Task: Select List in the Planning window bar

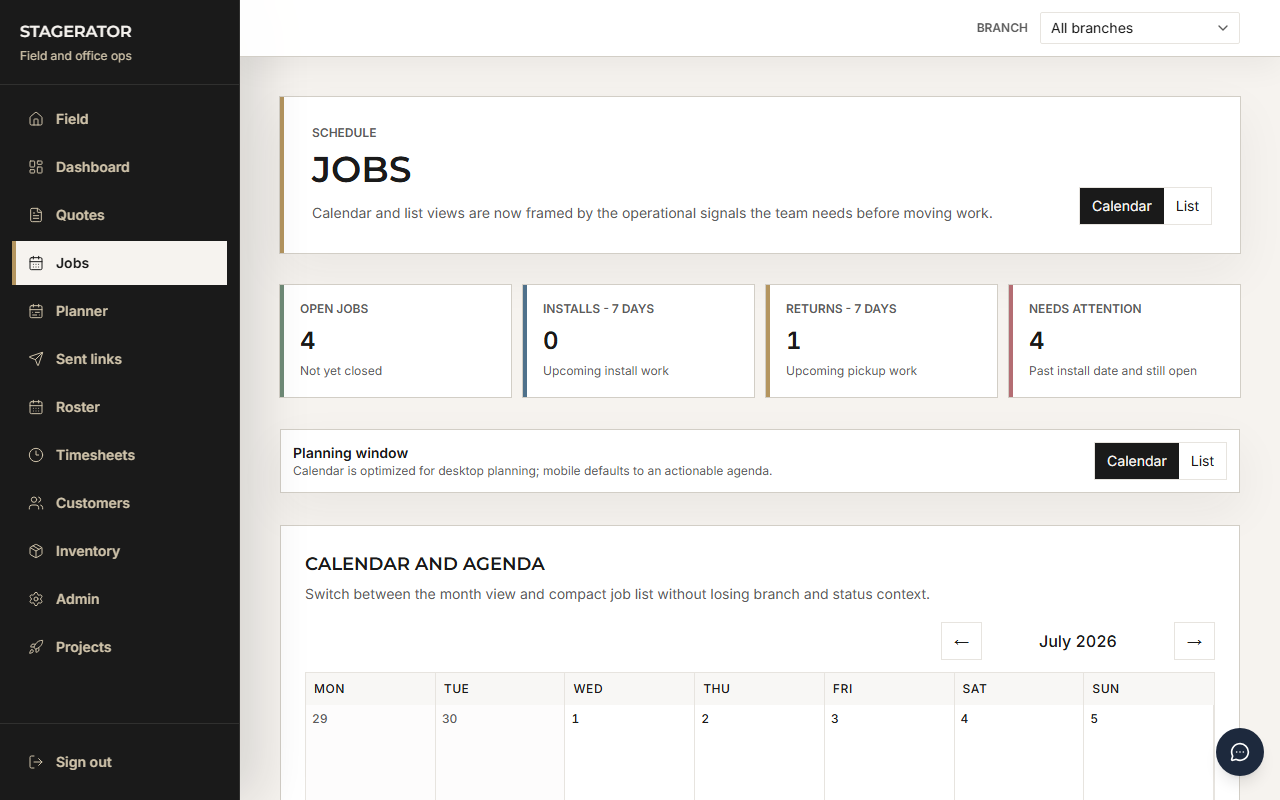Action: 1202,461
